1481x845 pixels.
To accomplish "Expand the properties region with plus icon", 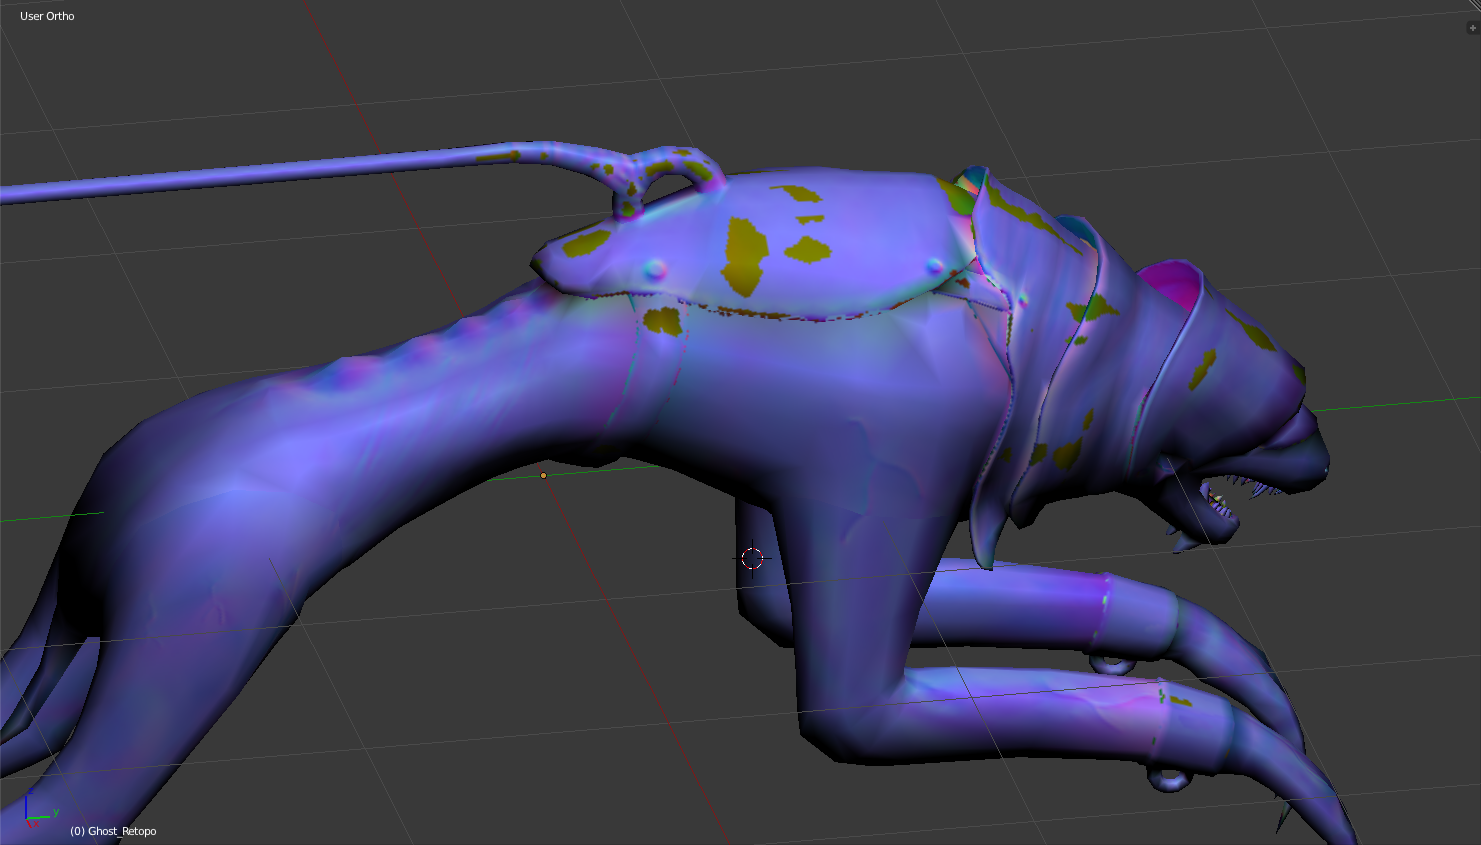I will [x=1471, y=28].
